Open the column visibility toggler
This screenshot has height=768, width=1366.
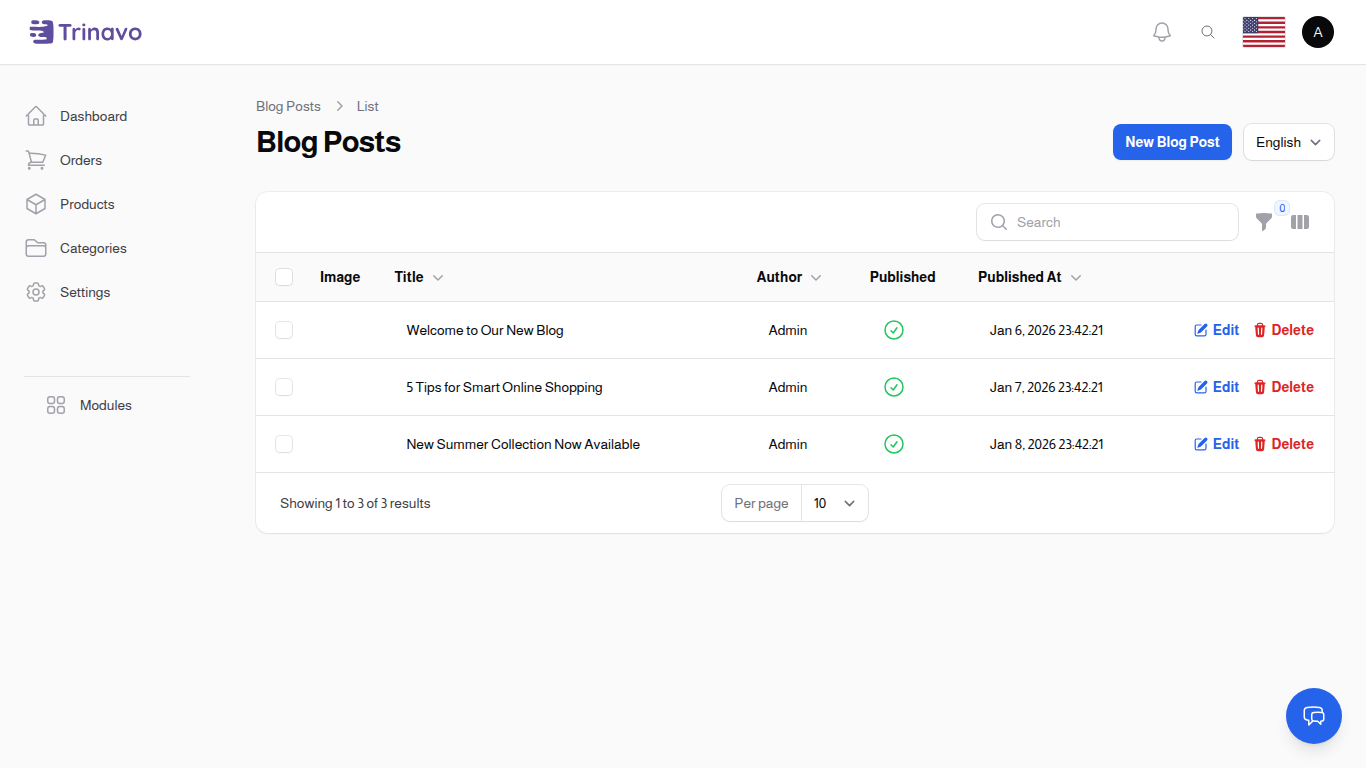click(x=1300, y=222)
